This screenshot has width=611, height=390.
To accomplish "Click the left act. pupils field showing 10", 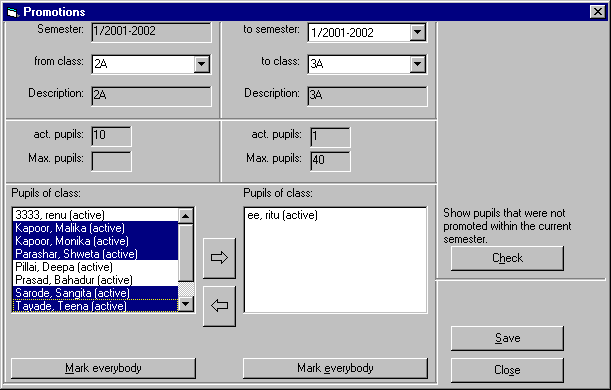I will (x=111, y=136).
